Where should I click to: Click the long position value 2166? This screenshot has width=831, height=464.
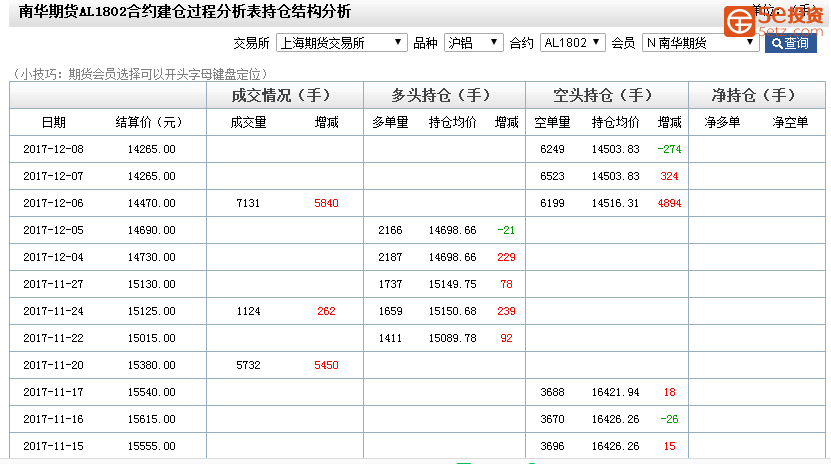[390, 230]
